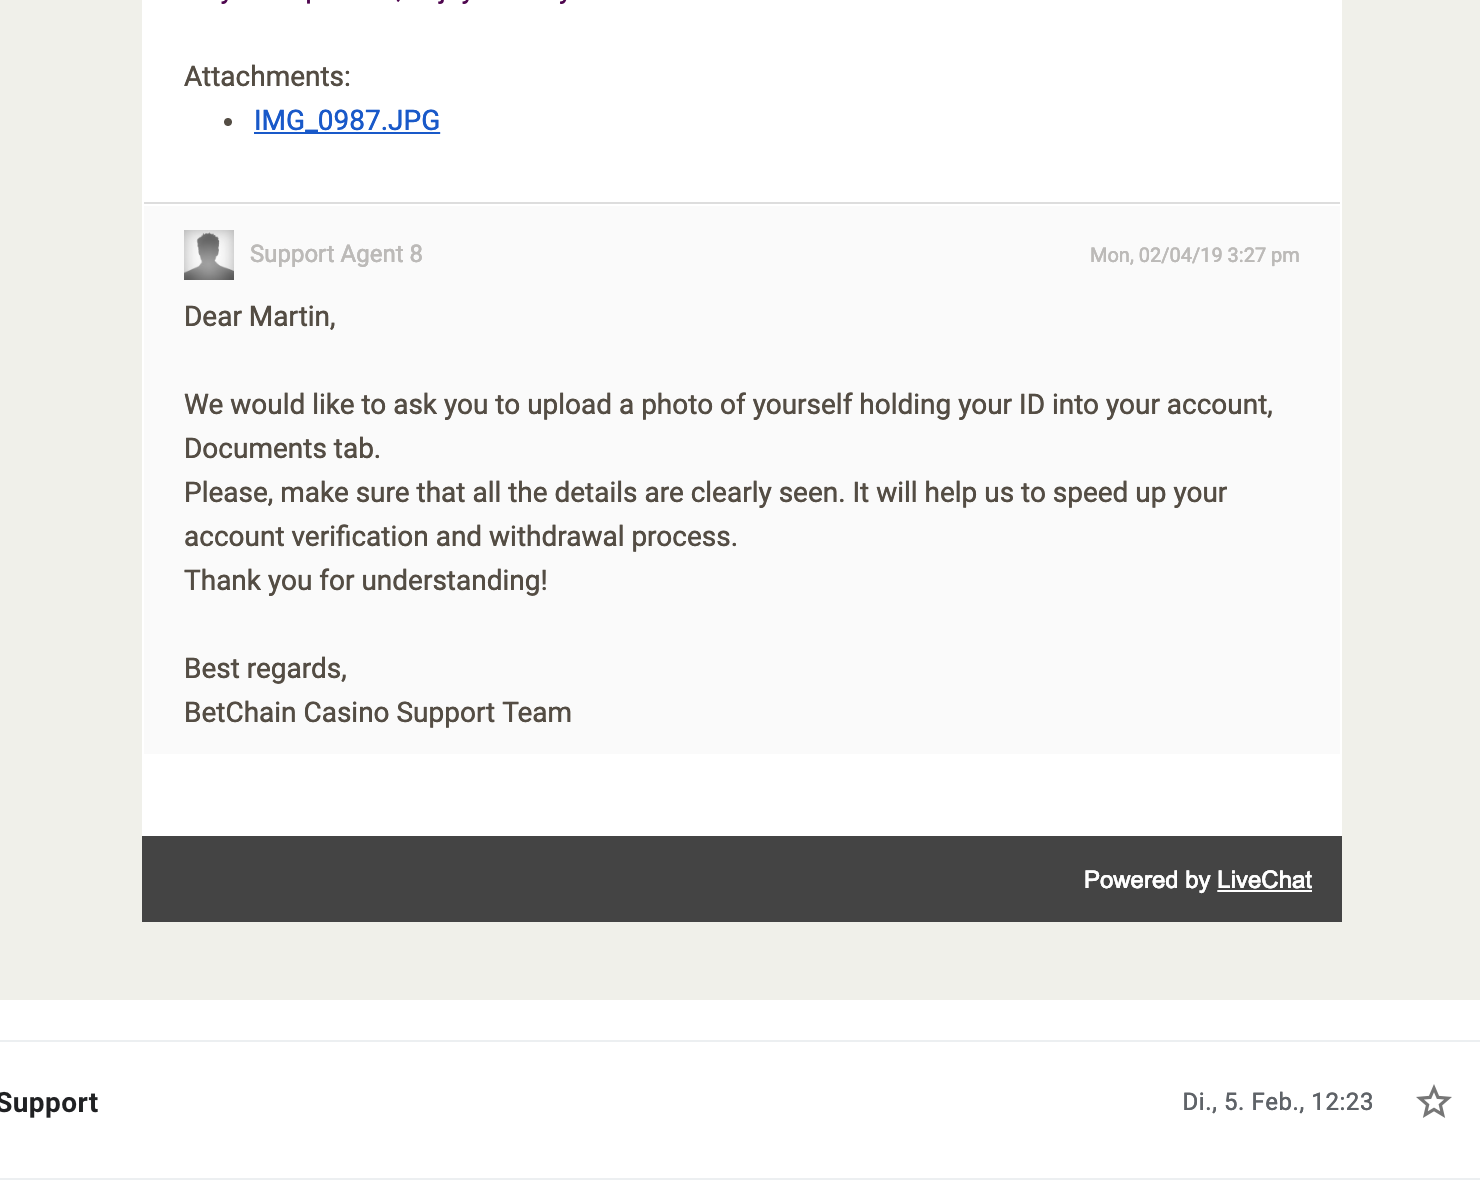Click the Best regards line

tap(266, 669)
